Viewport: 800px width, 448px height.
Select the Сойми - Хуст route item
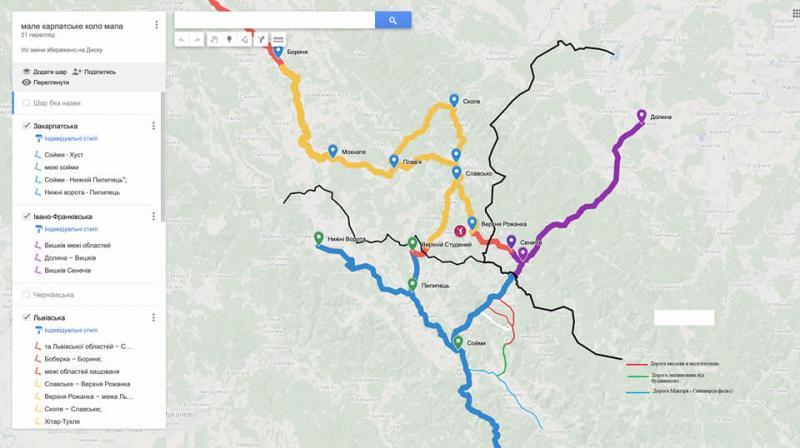[64, 155]
